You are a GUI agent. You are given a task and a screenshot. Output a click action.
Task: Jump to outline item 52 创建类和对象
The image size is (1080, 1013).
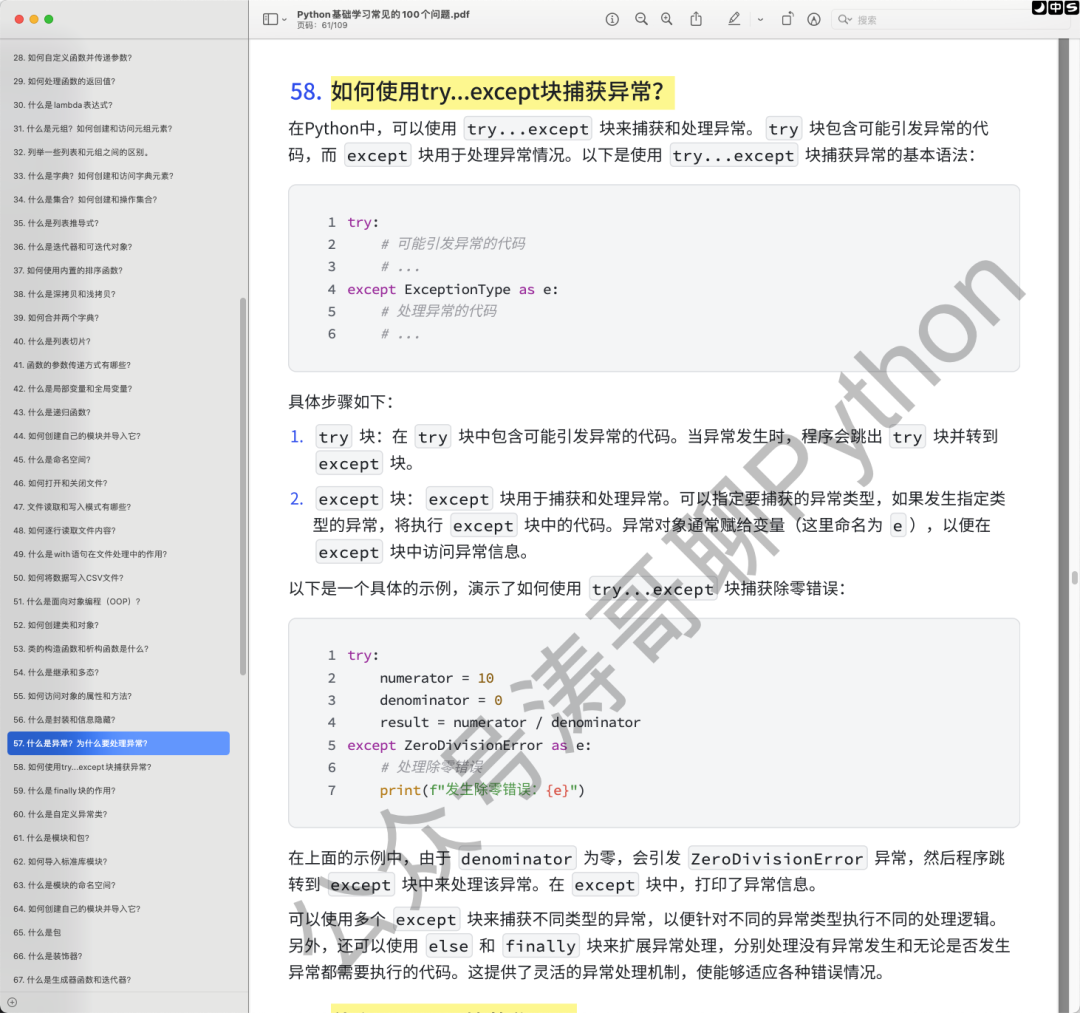coord(56,625)
